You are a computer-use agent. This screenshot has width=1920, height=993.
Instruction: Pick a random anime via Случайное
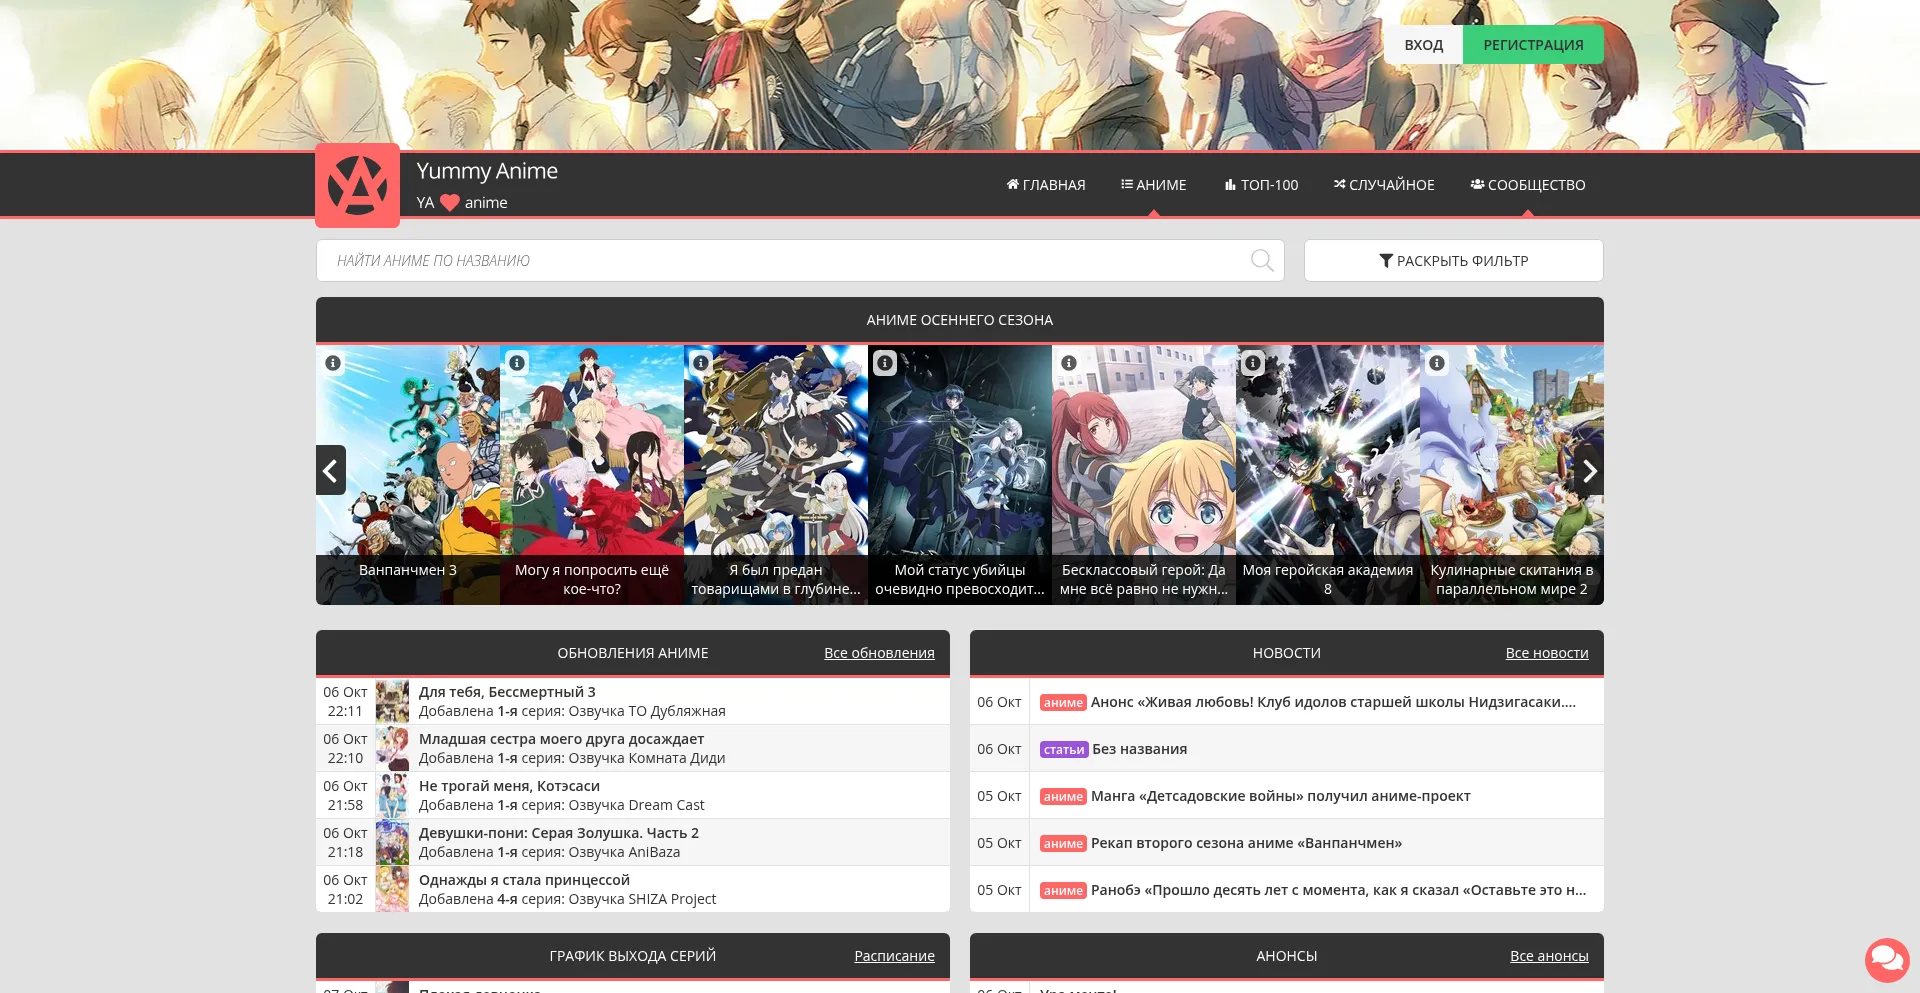(x=1384, y=185)
